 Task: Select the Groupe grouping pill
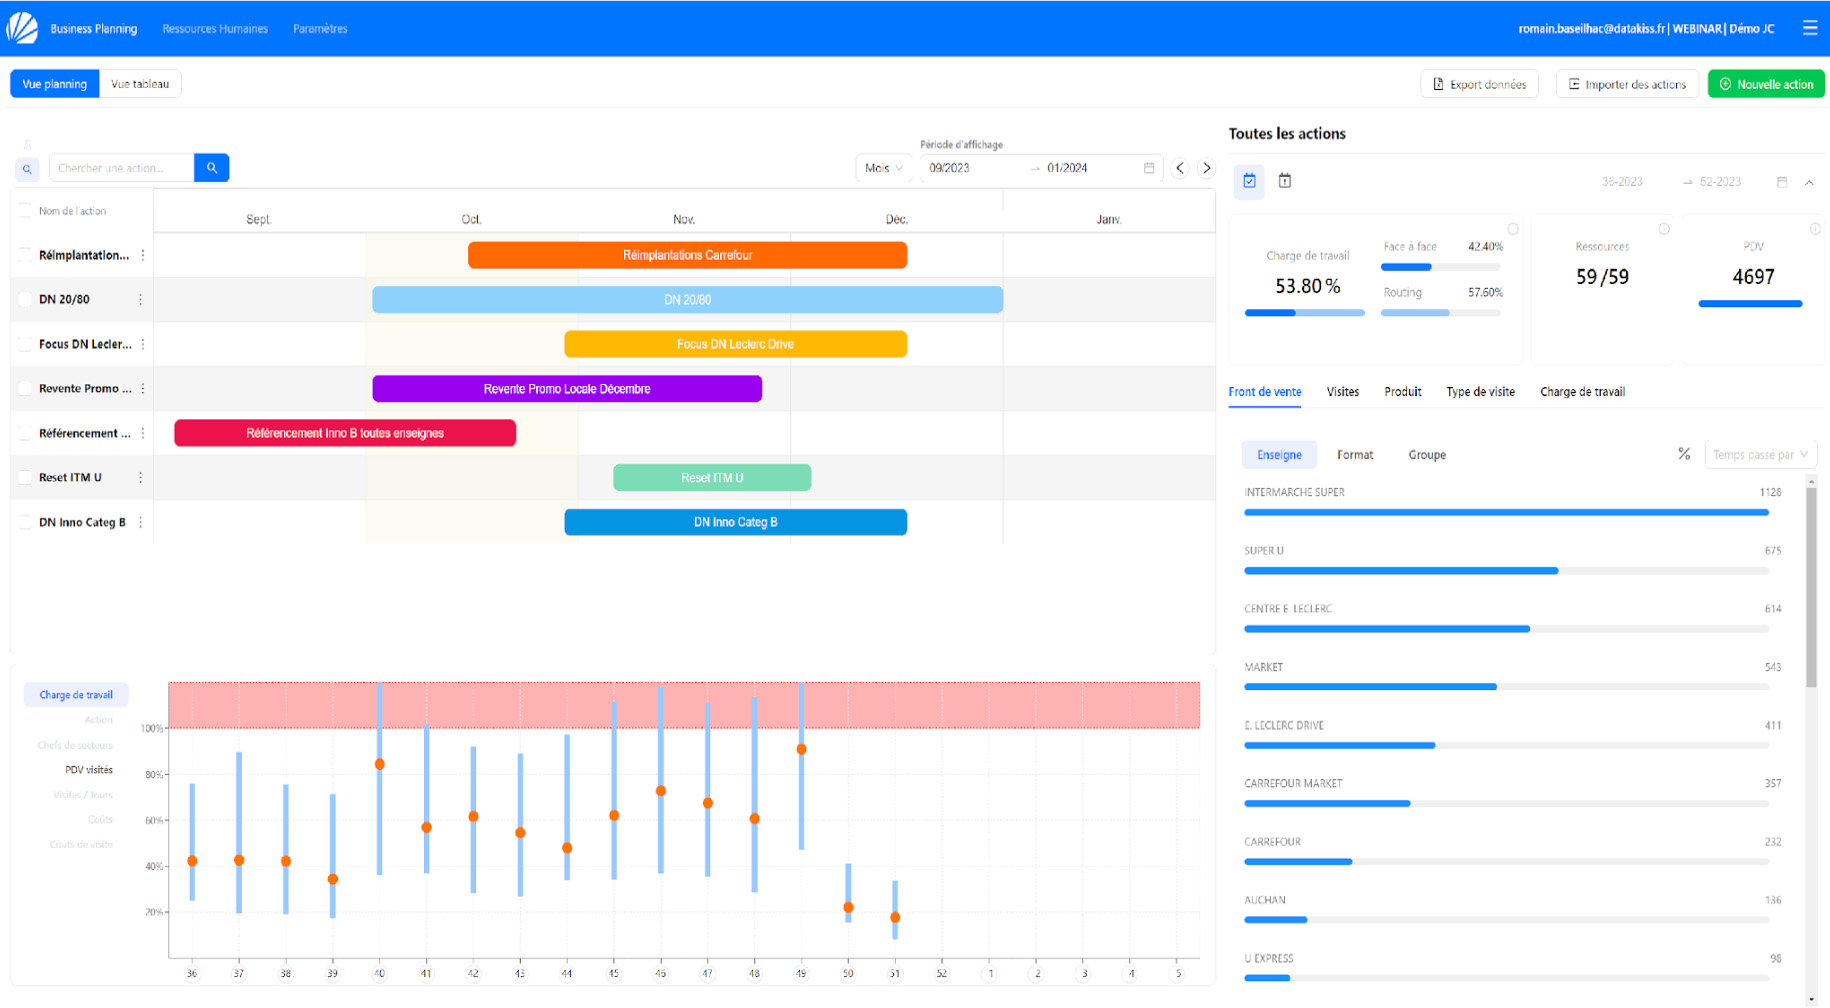[1427, 454]
